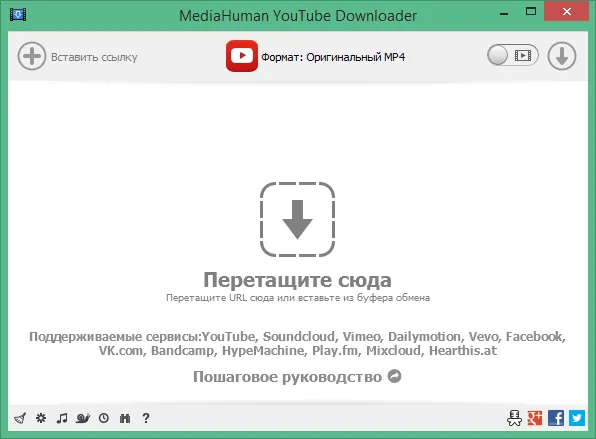Click the plus Paste link button
This screenshot has width=596, height=439.
32,56
